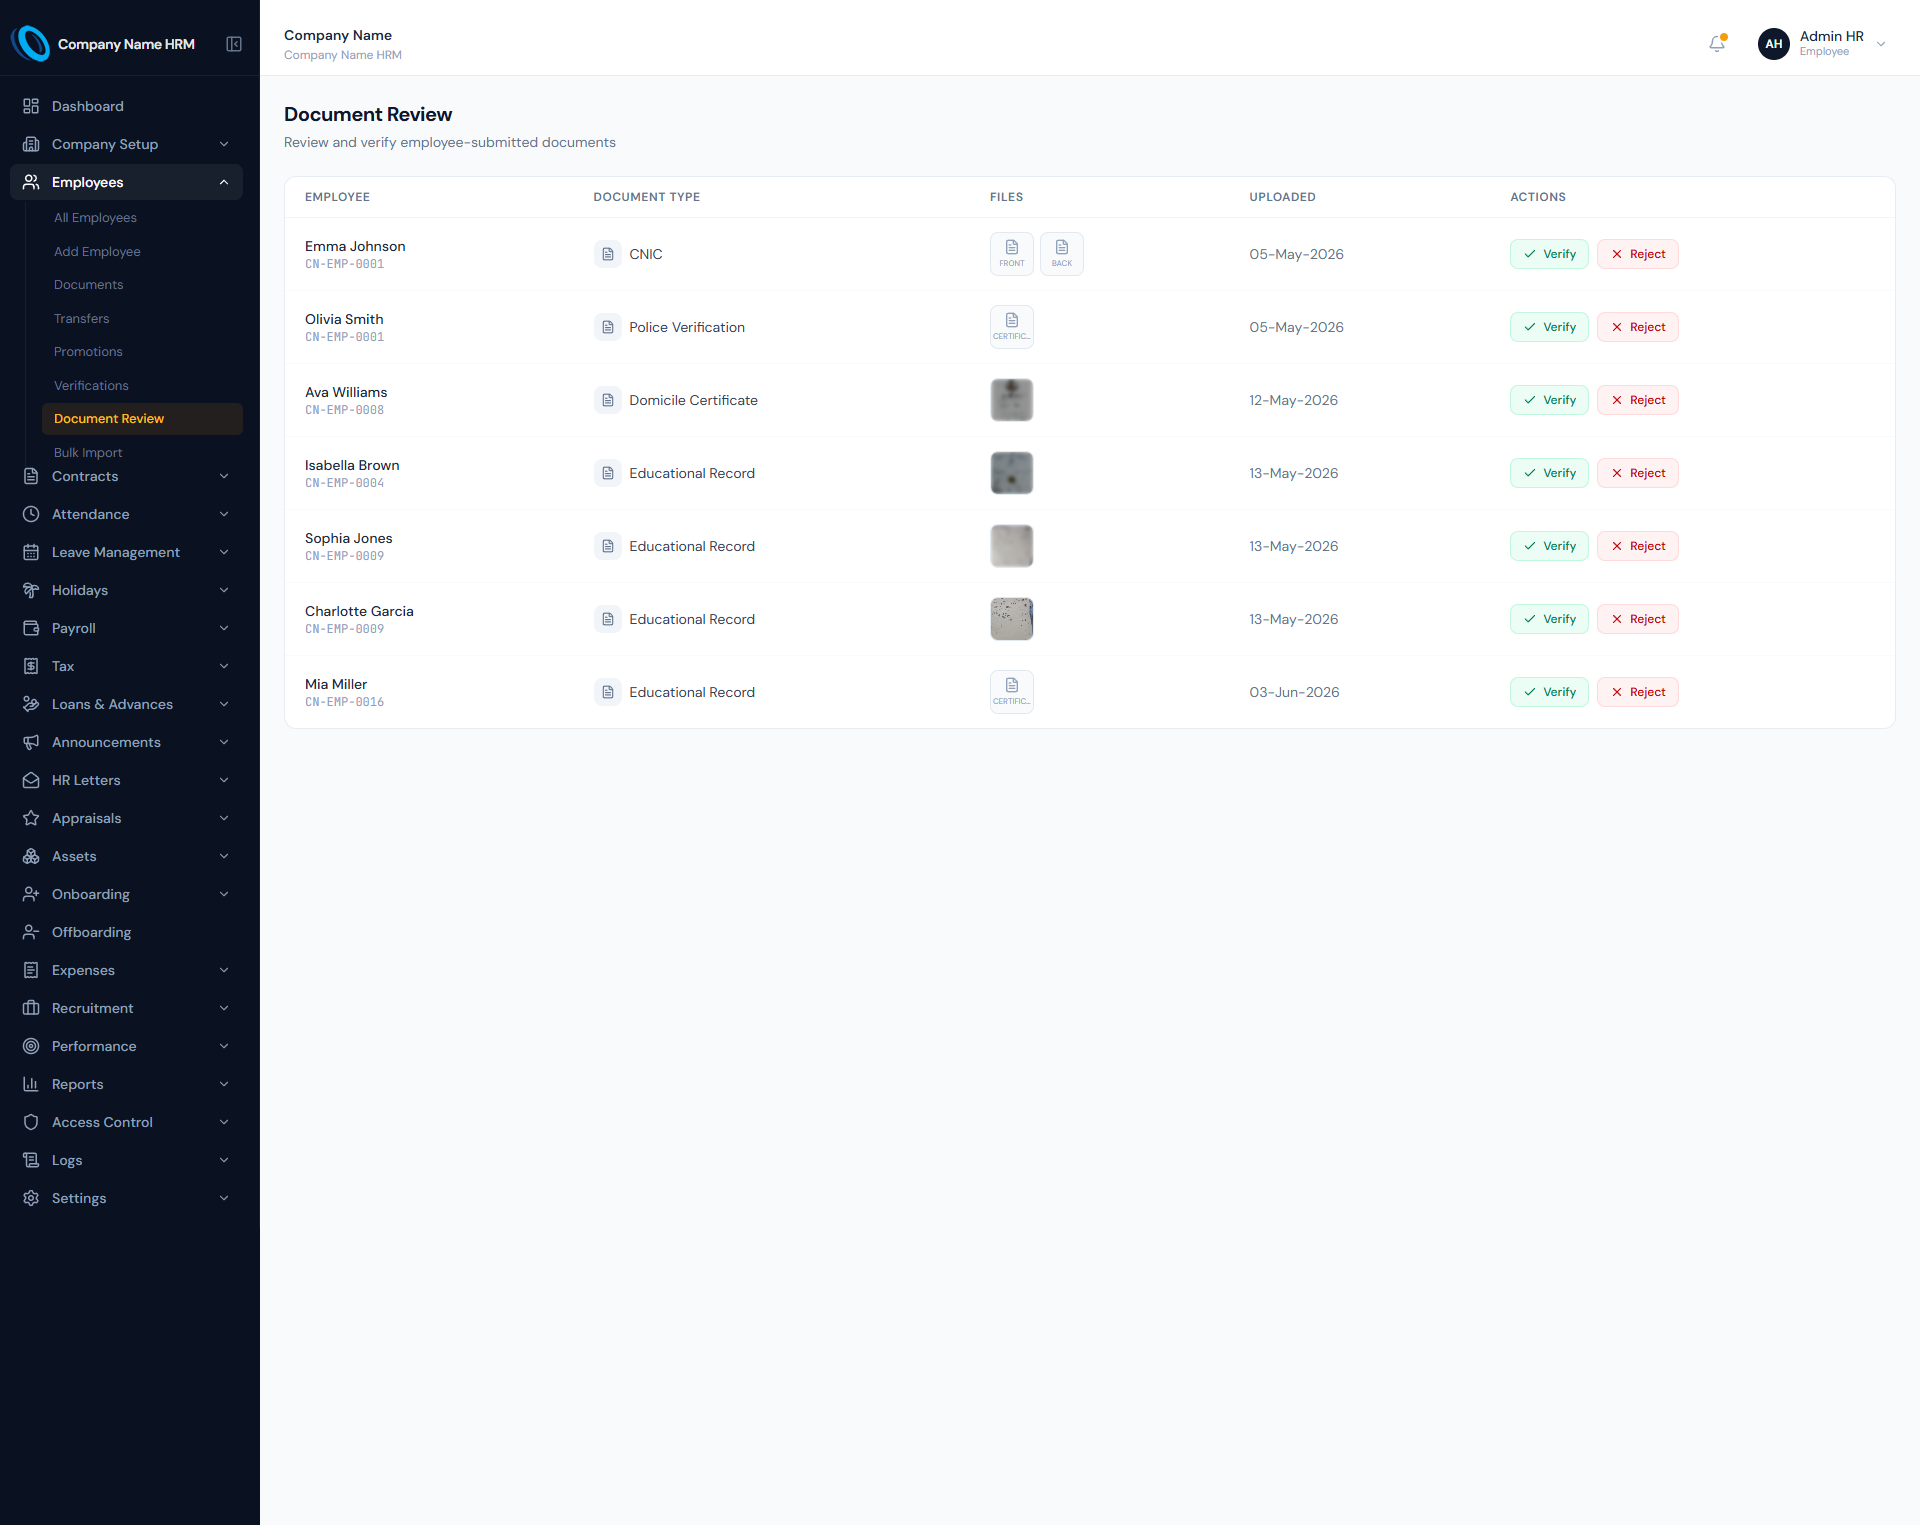Image resolution: width=1920 pixels, height=1525 pixels.
Task: Click the Reports bar chart icon
Action: coord(31,1084)
